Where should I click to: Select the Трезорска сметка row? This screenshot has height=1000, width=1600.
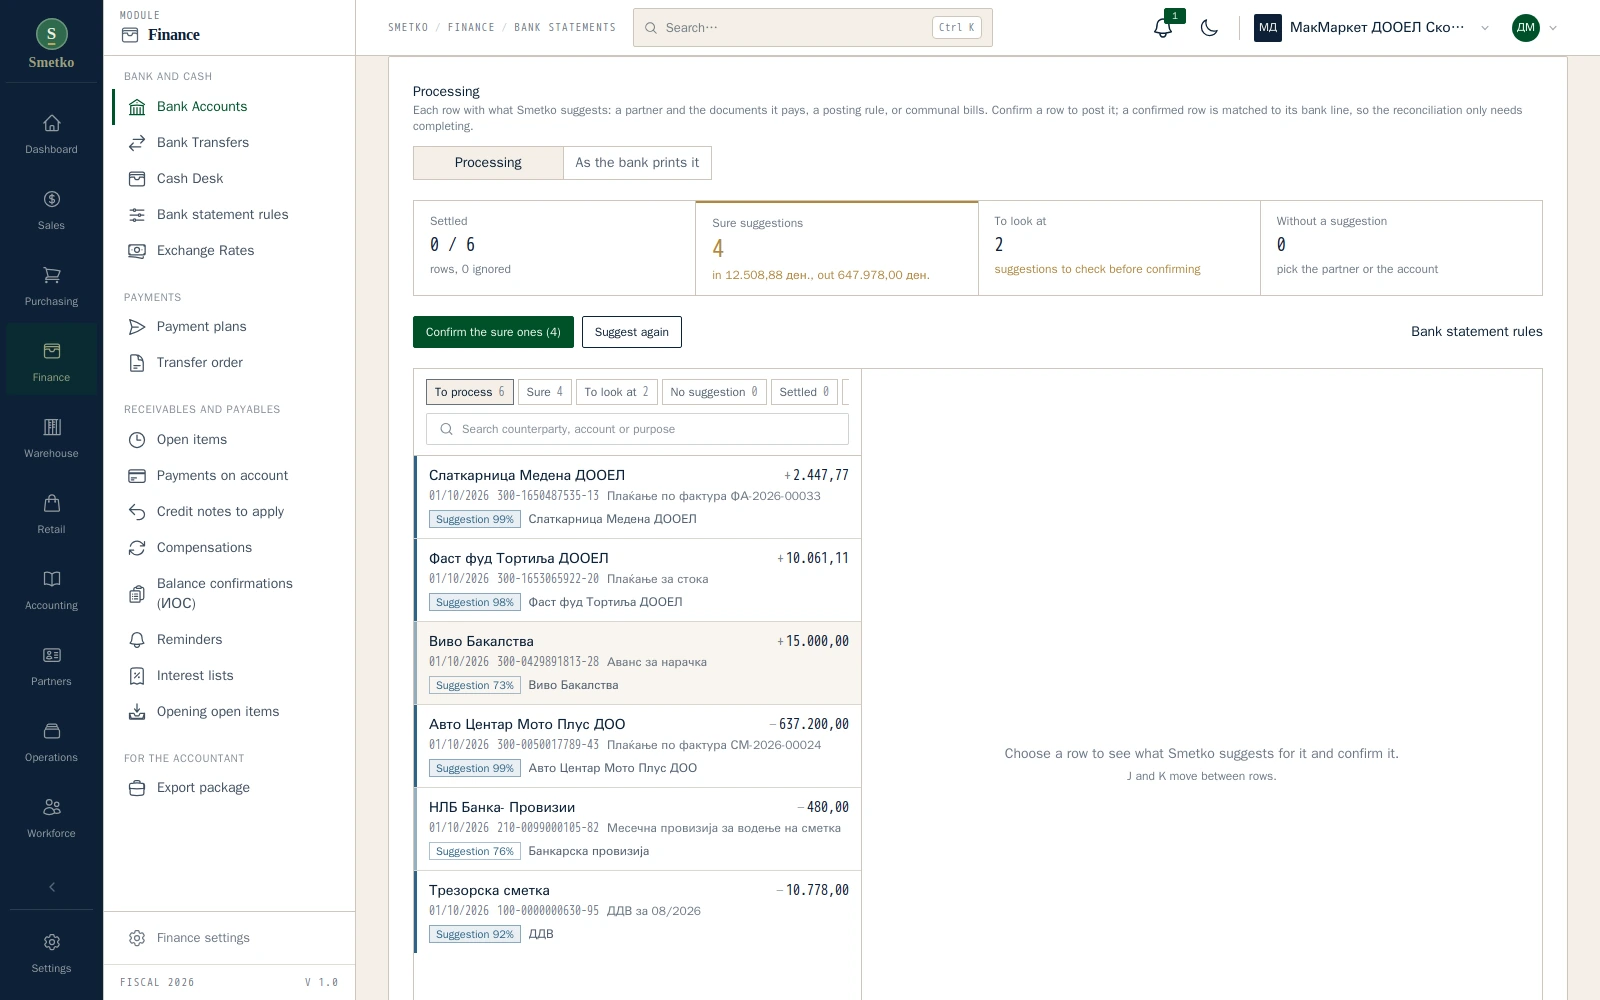[638, 912]
